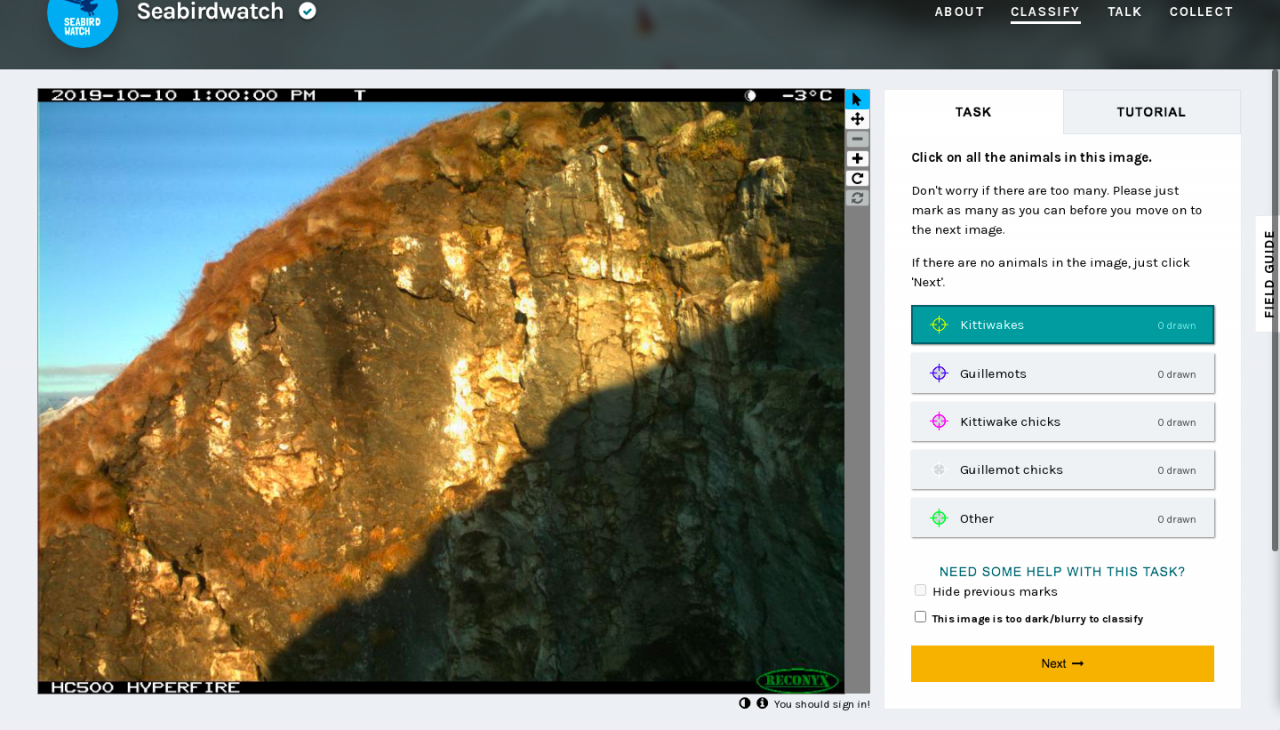Click the '-3°C' temperature reading
Screen dimensions: 1280x730
[x=807, y=96]
